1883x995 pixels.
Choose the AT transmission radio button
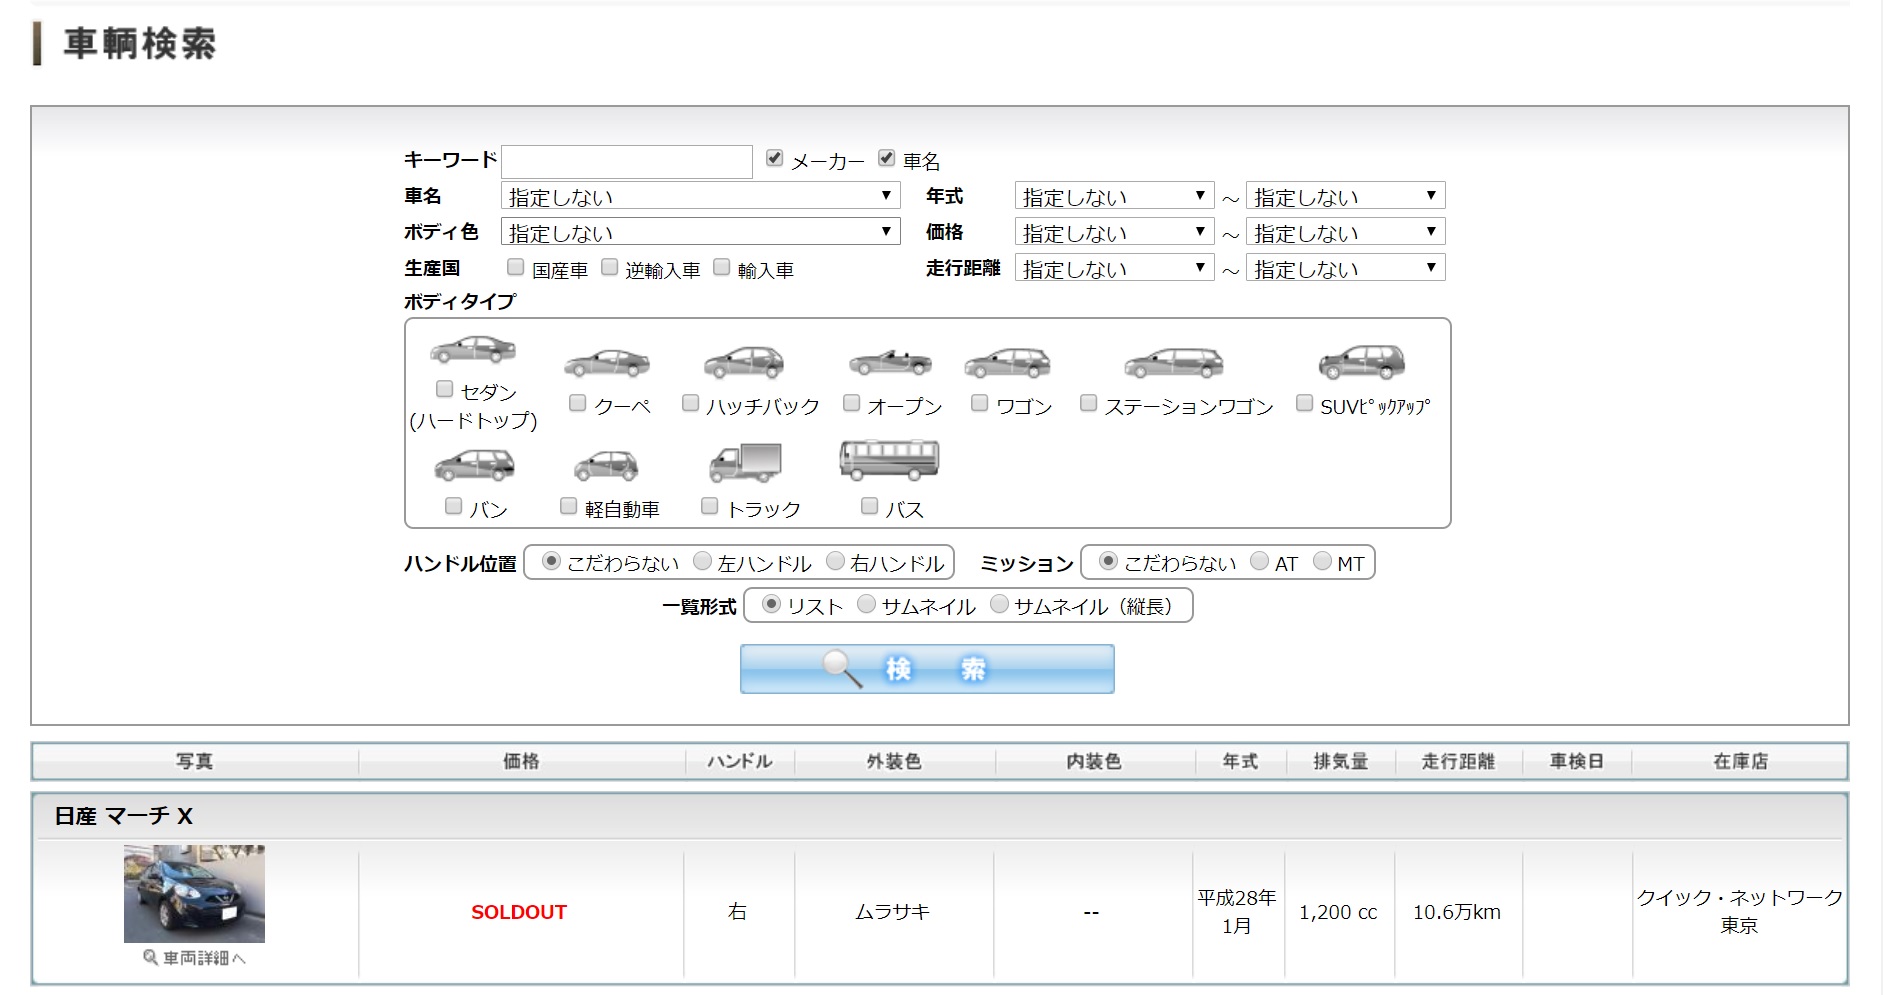(1260, 561)
